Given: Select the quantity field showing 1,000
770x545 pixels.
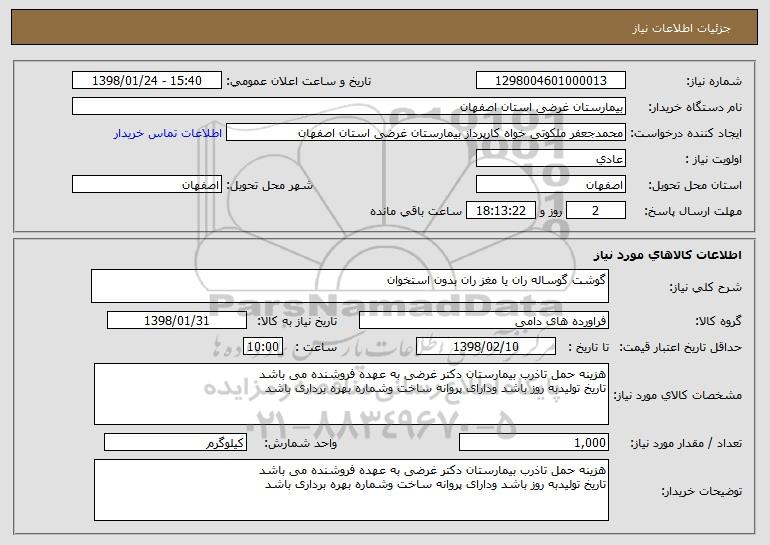Looking at the screenshot, I should (x=534, y=442).
